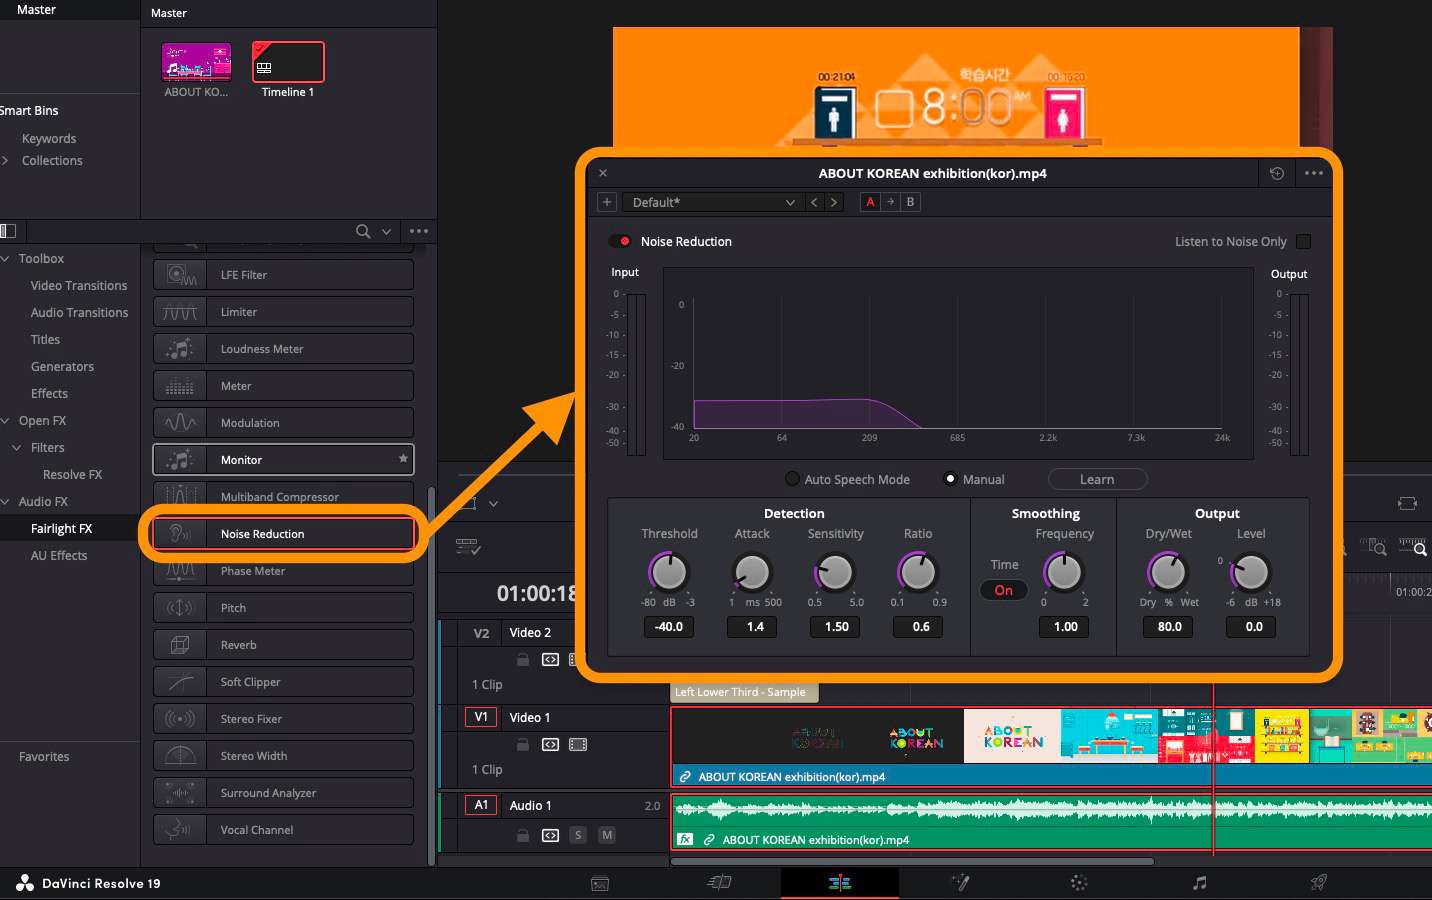Open the Default* preset dropdown
This screenshot has width=1432, height=900.
[713, 202]
